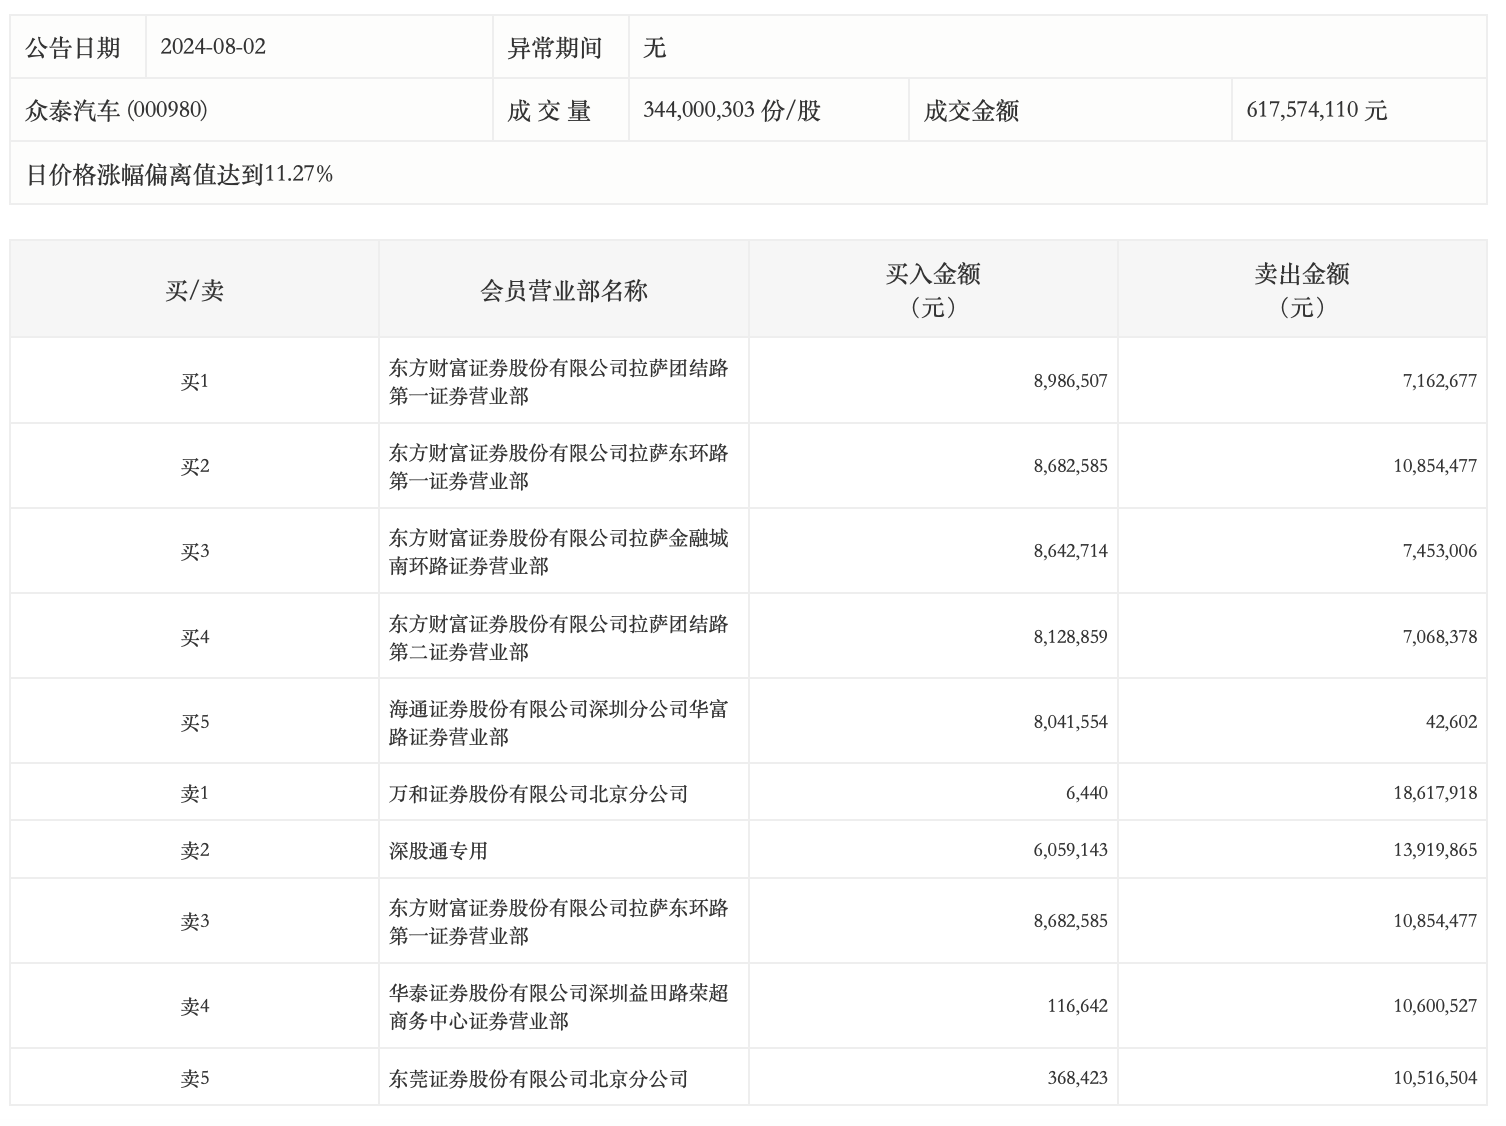Screen dimensions: 1506x1126
Task: Click 东莞证券股份有限公司北京分公司
Action: click(538, 1079)
